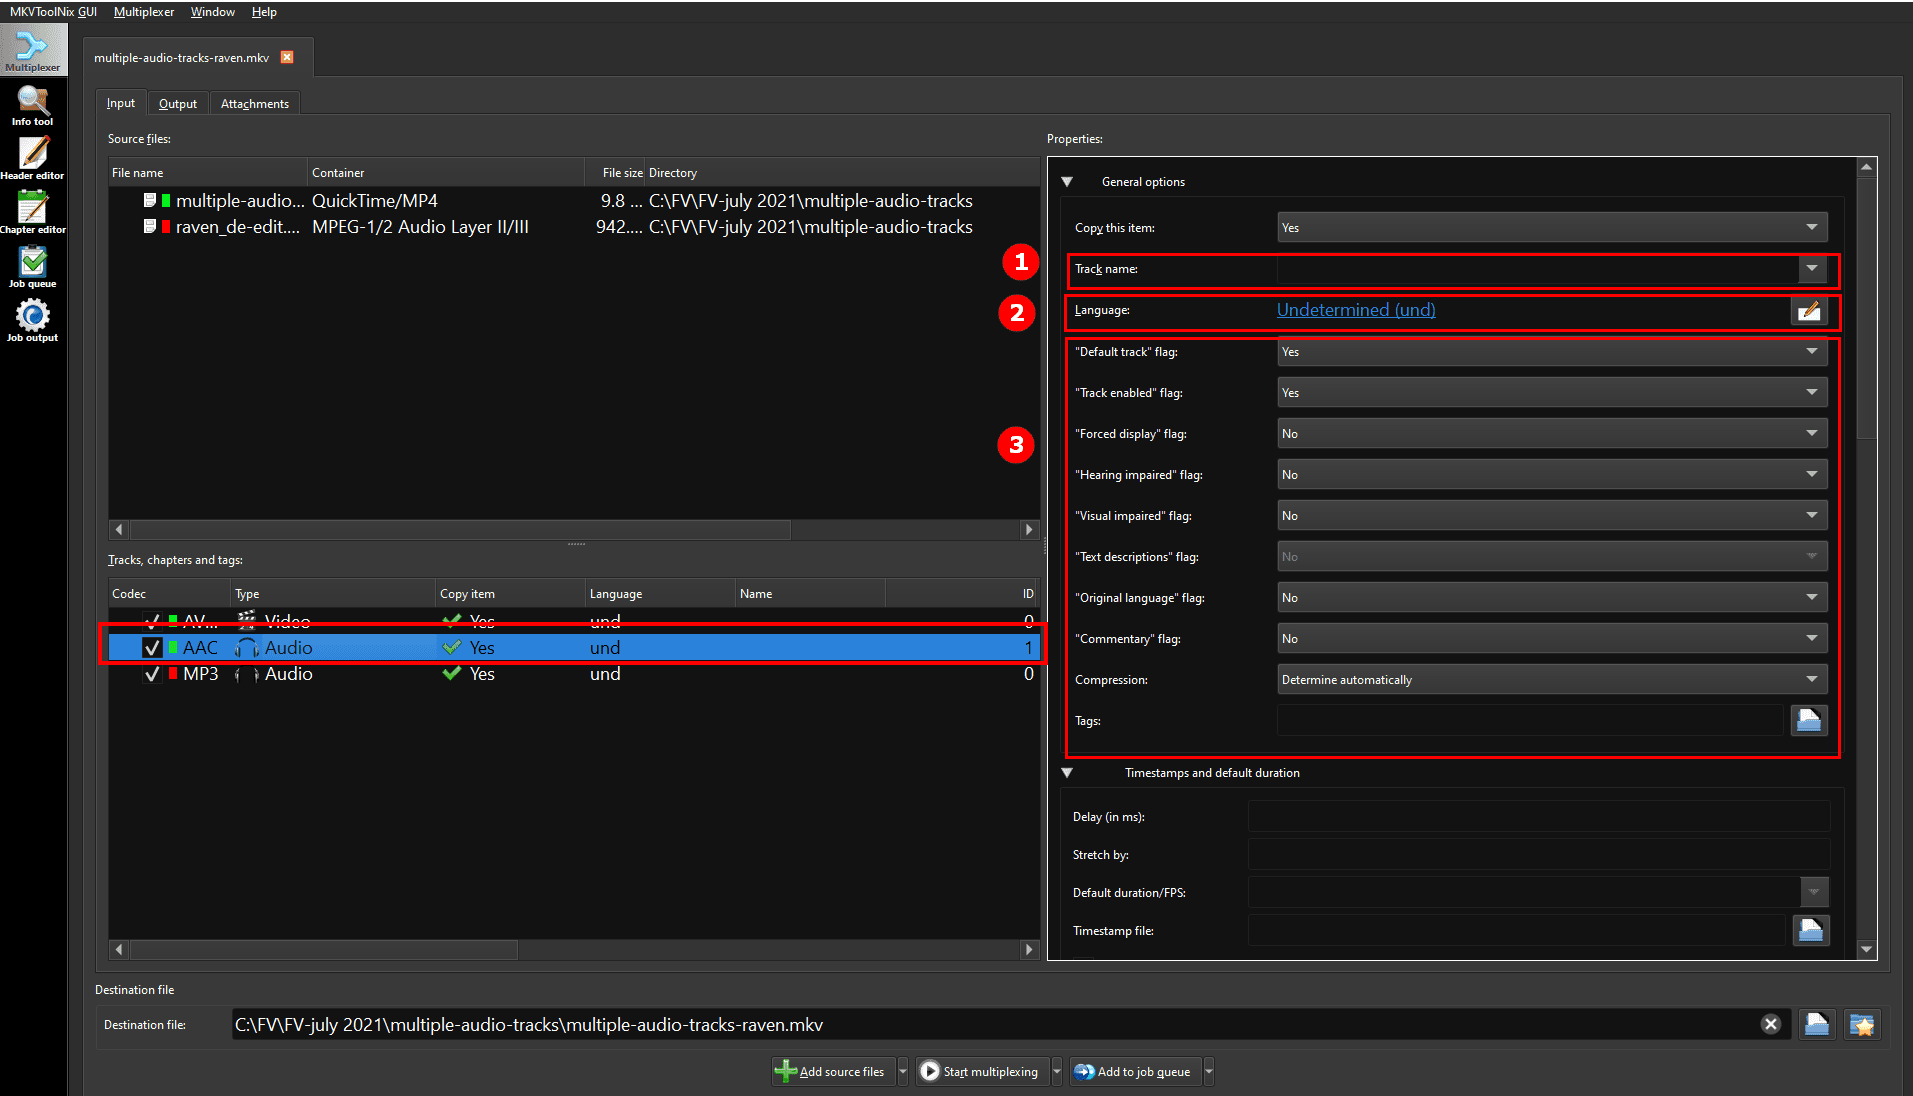Click the file icon of multiple-audio source

point(150,200)
